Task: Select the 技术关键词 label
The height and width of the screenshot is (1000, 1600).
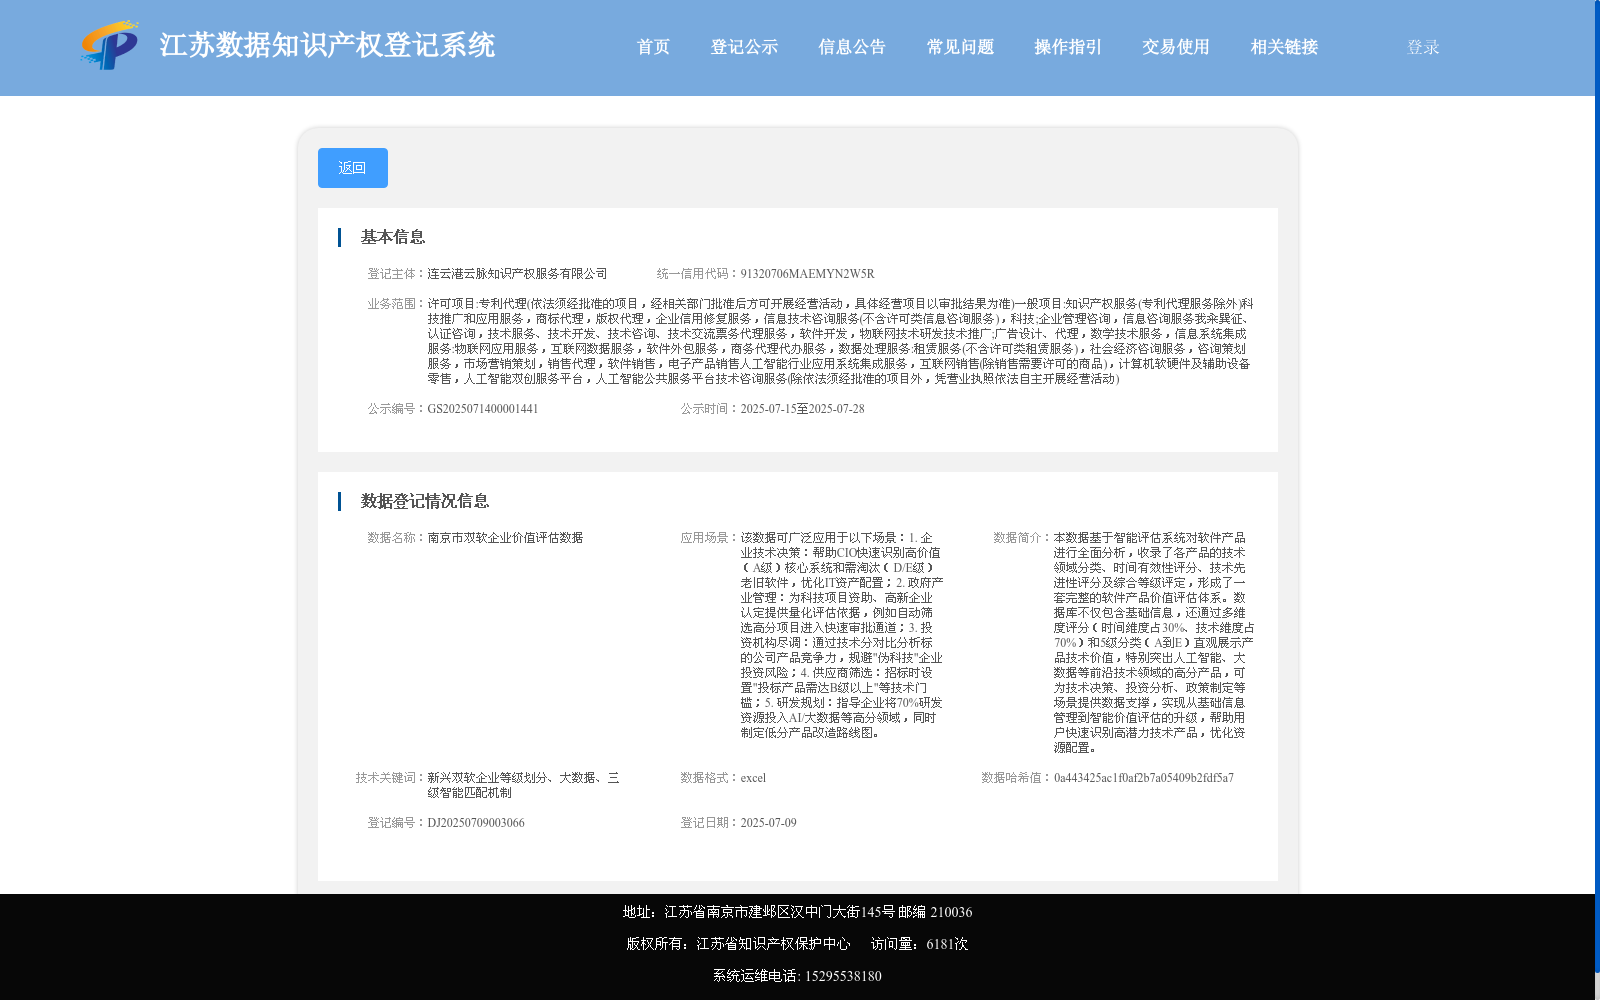Action: (x=387, y=778)
